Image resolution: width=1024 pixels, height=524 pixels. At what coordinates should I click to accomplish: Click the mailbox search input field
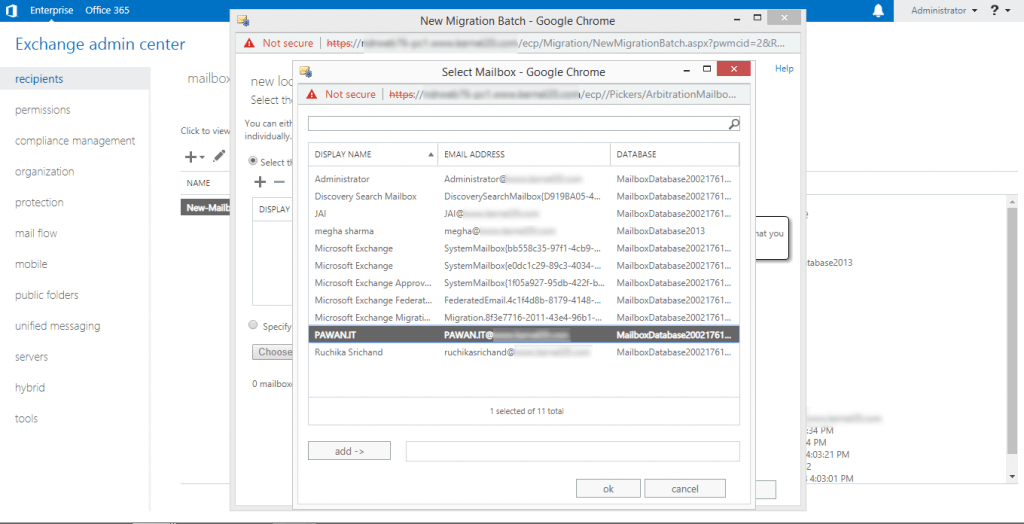pos(519,123)
